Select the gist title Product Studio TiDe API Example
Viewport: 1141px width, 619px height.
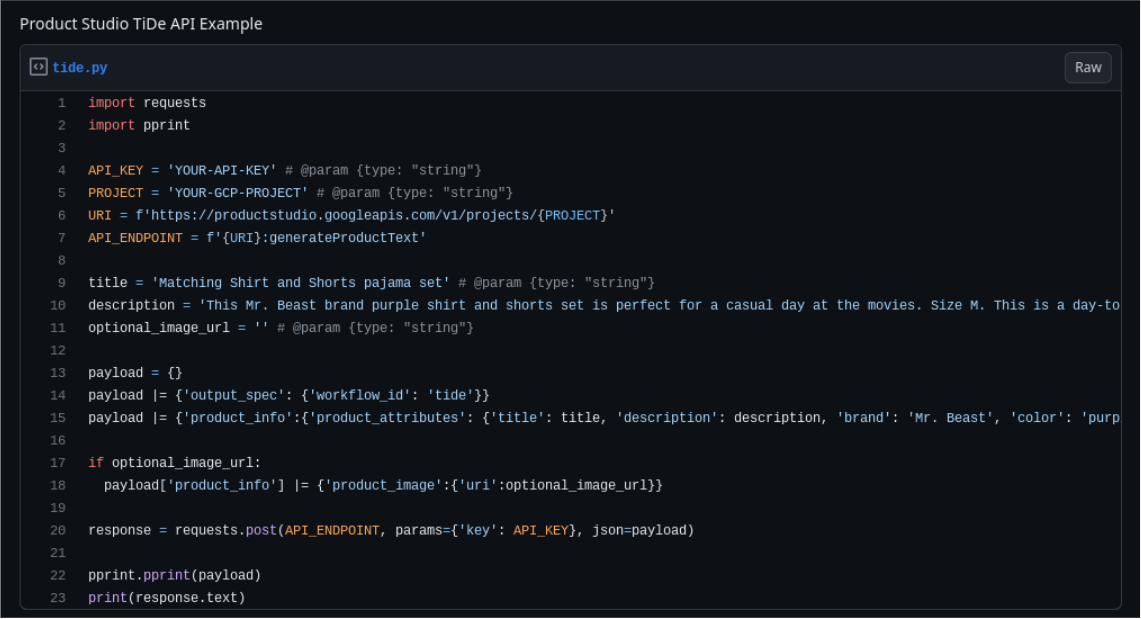click(141, 23)
